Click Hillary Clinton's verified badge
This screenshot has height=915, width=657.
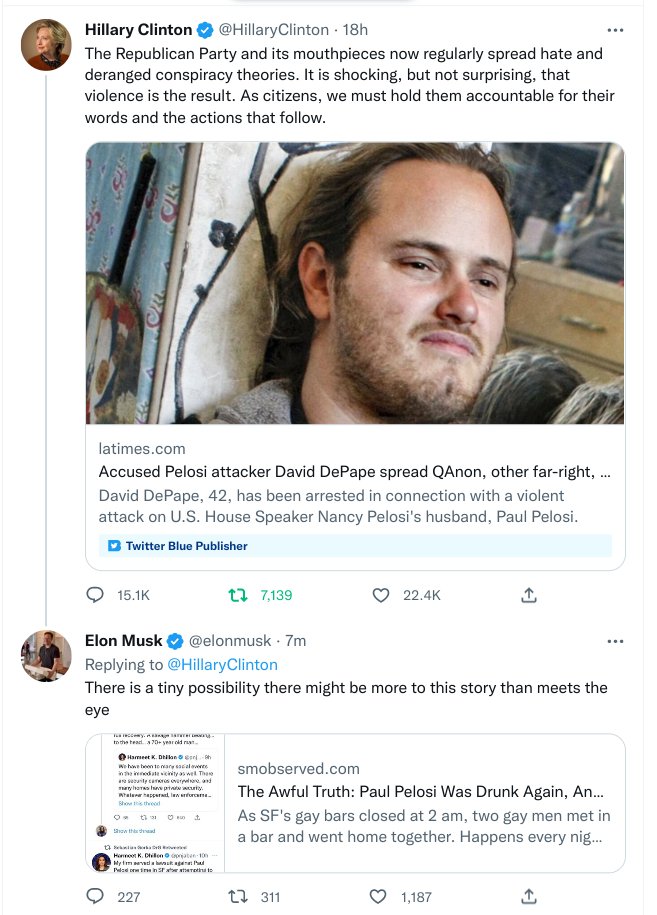pos(205,30)
